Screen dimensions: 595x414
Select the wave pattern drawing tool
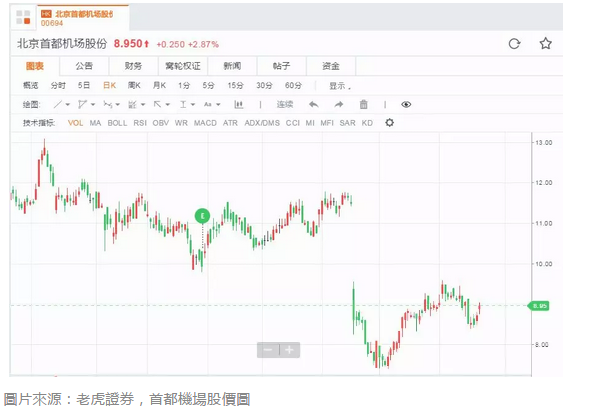pyautogui.click(x=108, y=104)
